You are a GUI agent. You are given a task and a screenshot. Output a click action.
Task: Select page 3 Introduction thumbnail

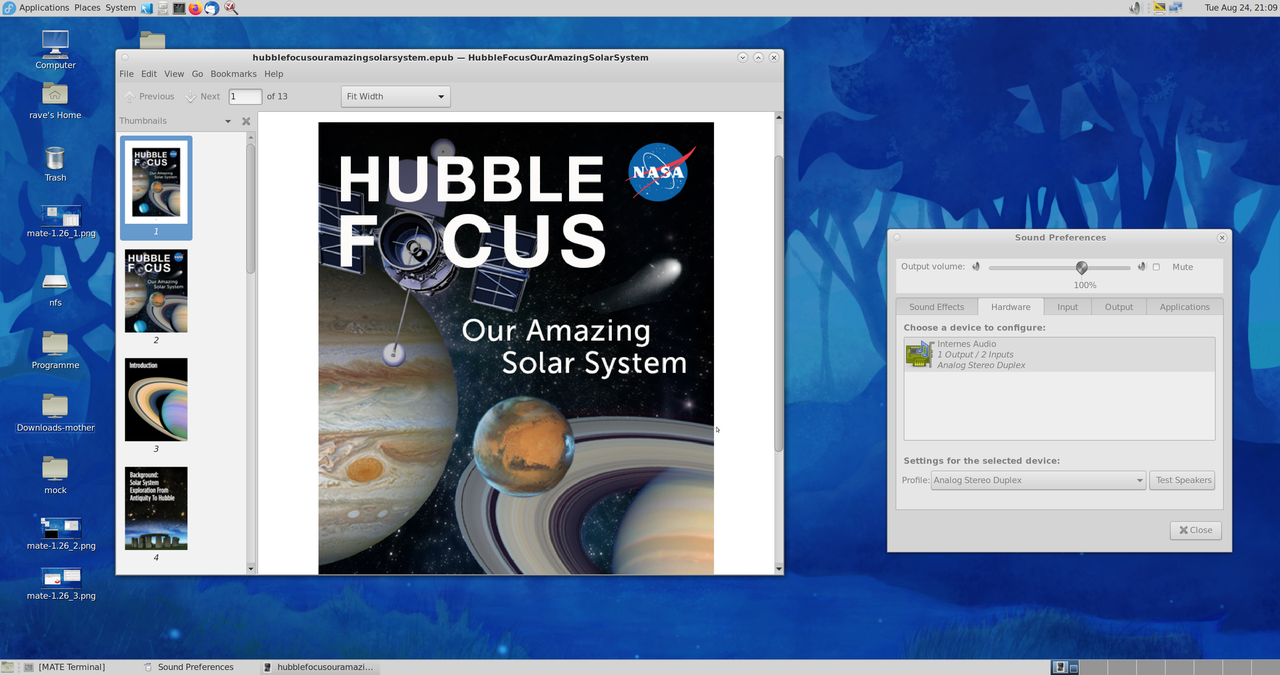coord(156,400)
